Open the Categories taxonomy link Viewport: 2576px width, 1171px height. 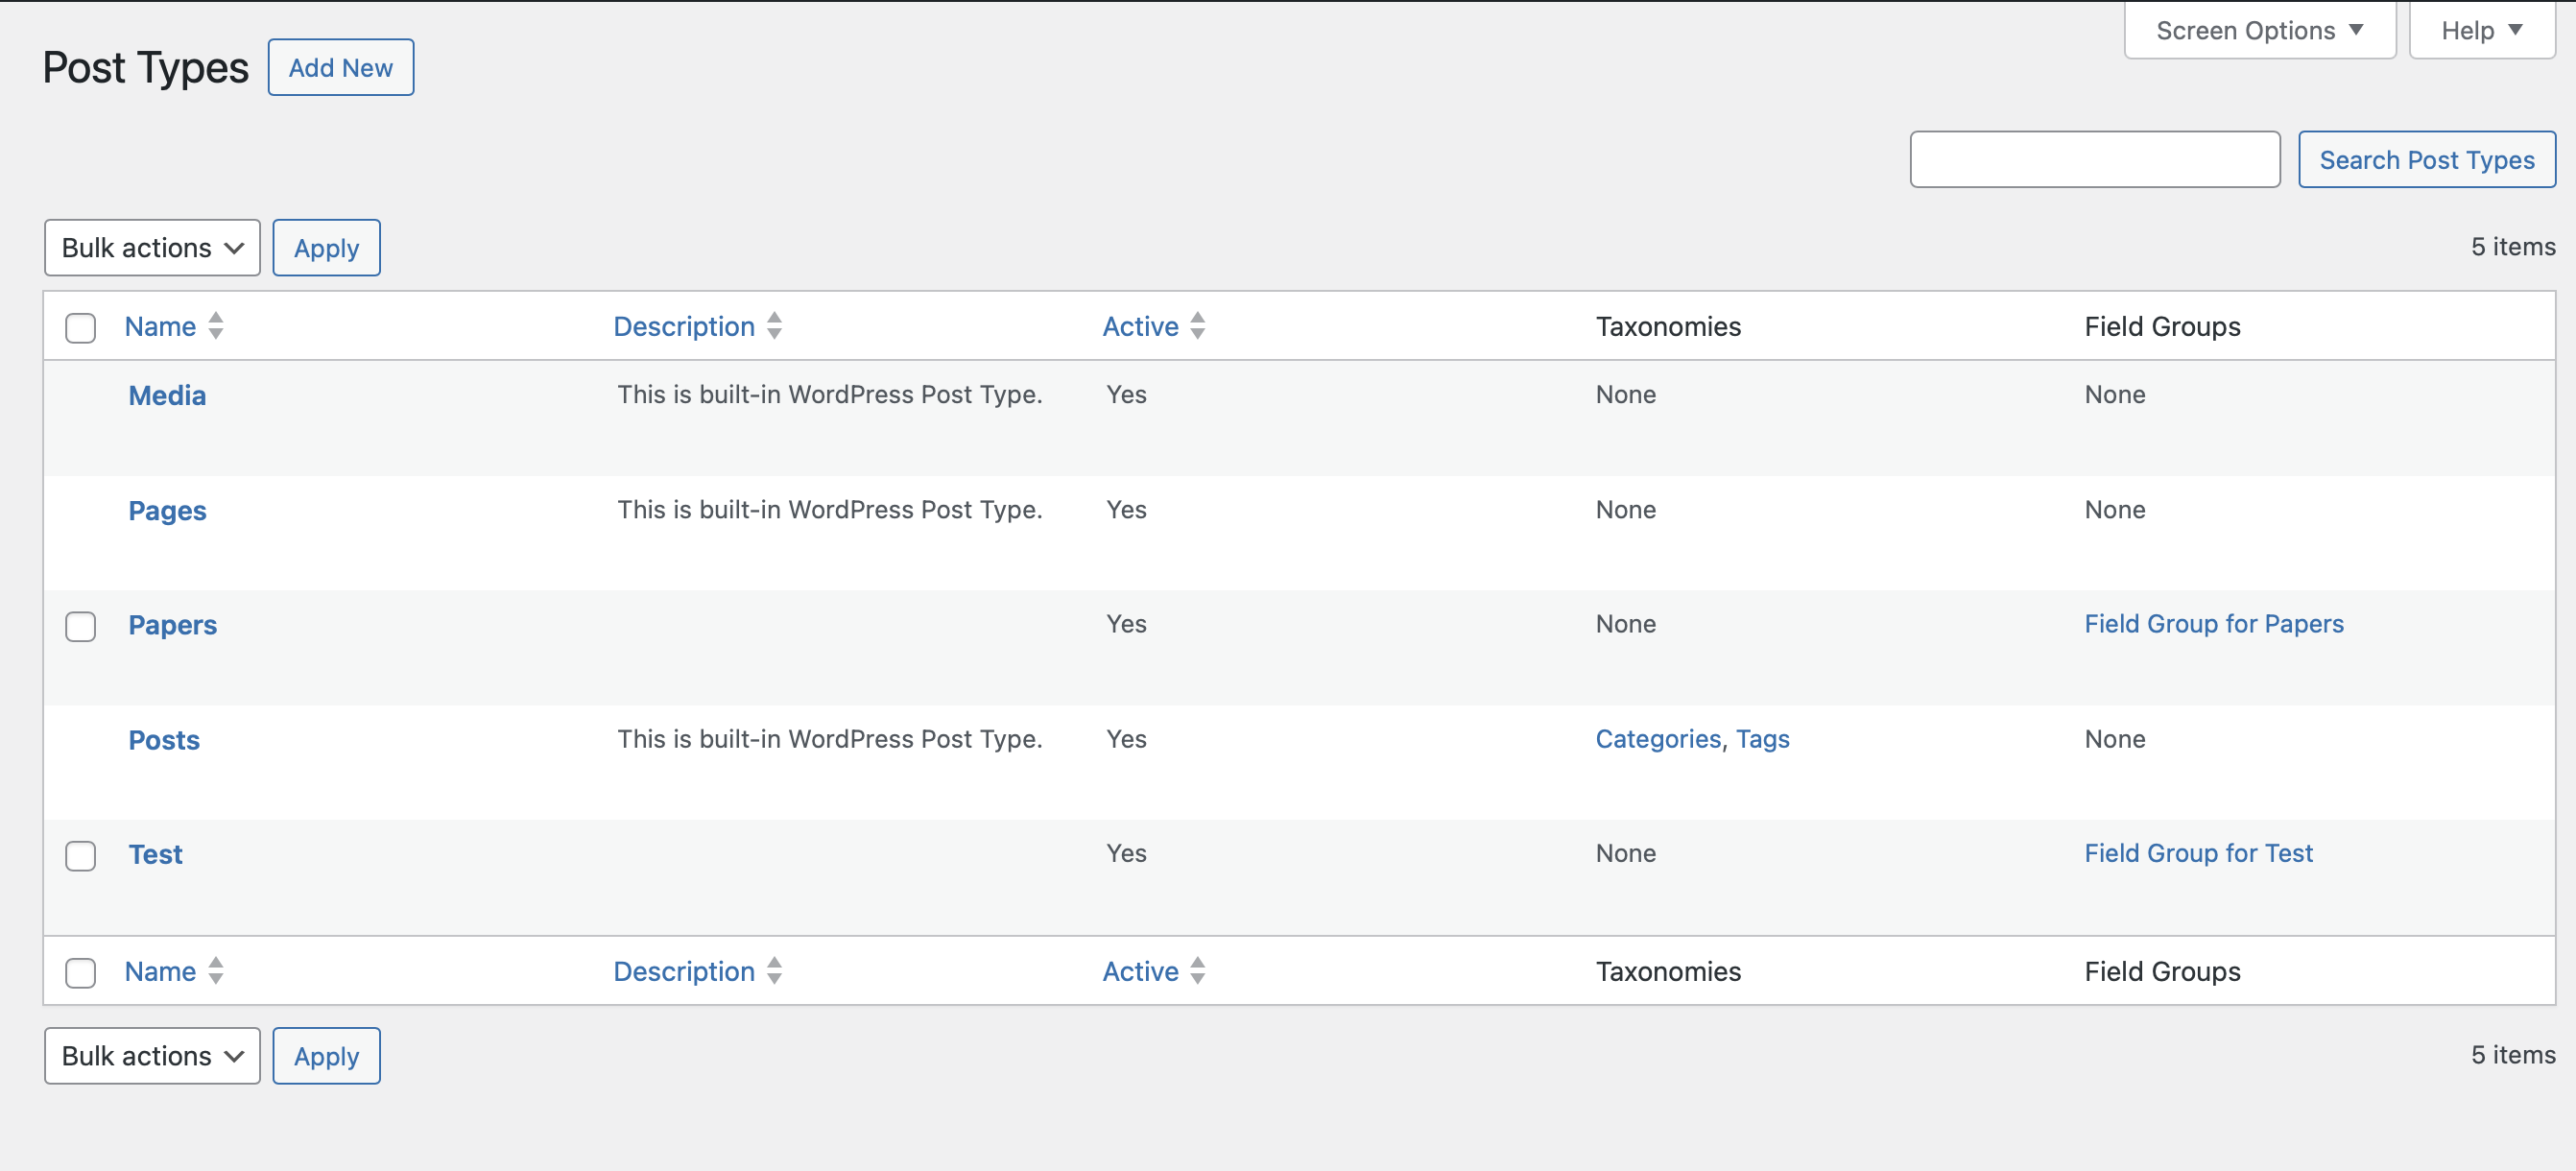(1657, 739)
